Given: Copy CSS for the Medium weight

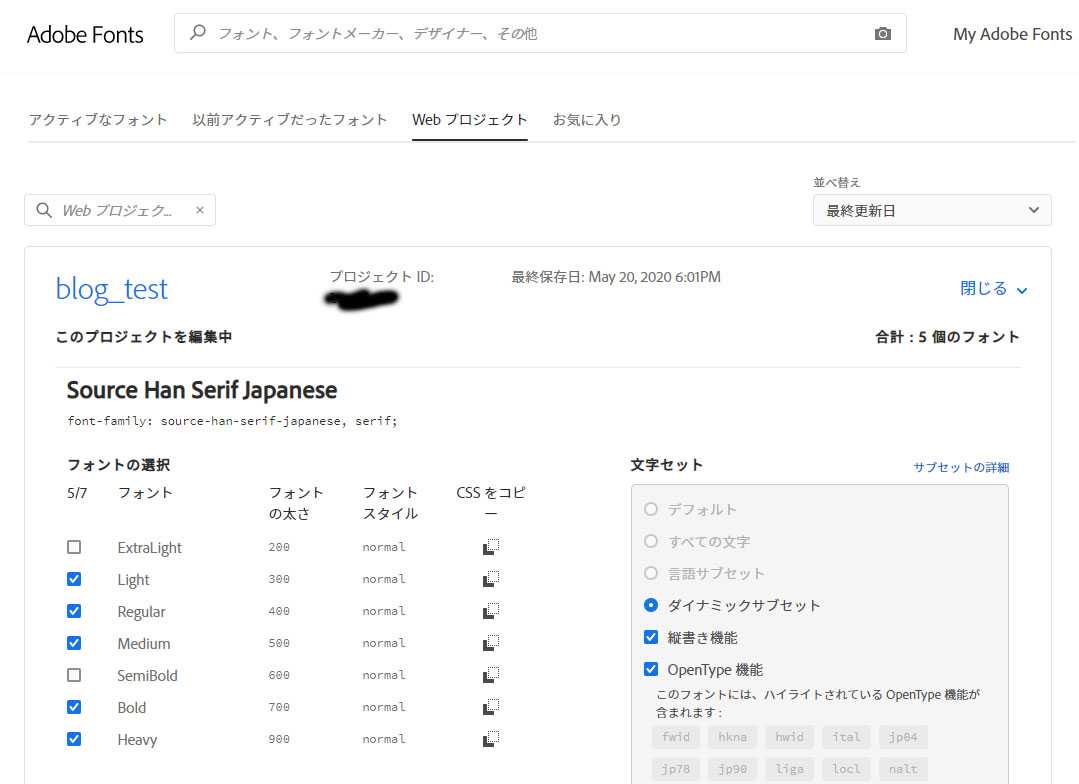Looking at the screenshot, I should [x=491, y=643].
